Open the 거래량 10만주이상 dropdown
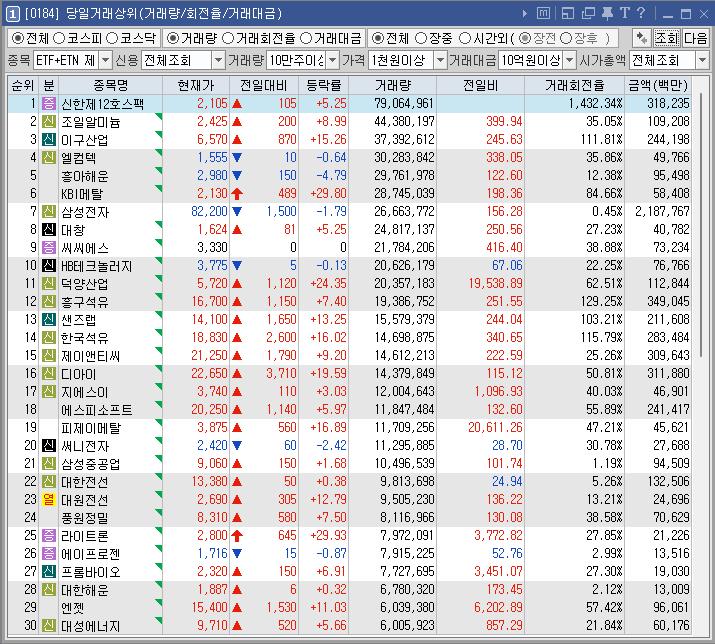Image resolution: width=715 pixels, height=644 pixels. click(x=333, y=60)
